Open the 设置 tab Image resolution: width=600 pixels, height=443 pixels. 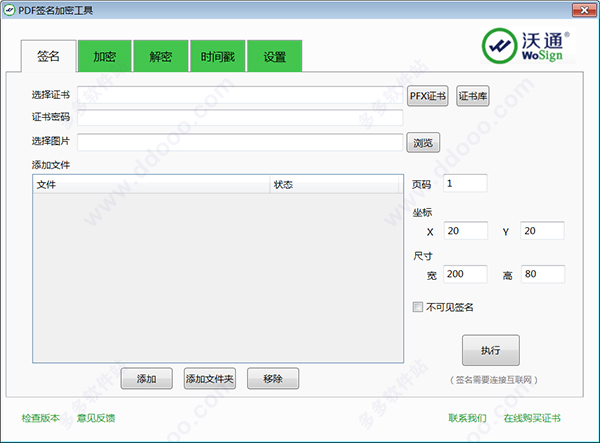[x=275, y=56]
